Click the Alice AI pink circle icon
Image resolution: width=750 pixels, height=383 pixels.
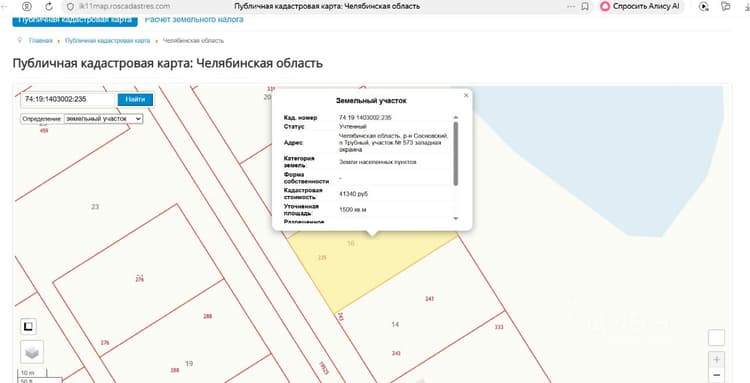[605, 6]
